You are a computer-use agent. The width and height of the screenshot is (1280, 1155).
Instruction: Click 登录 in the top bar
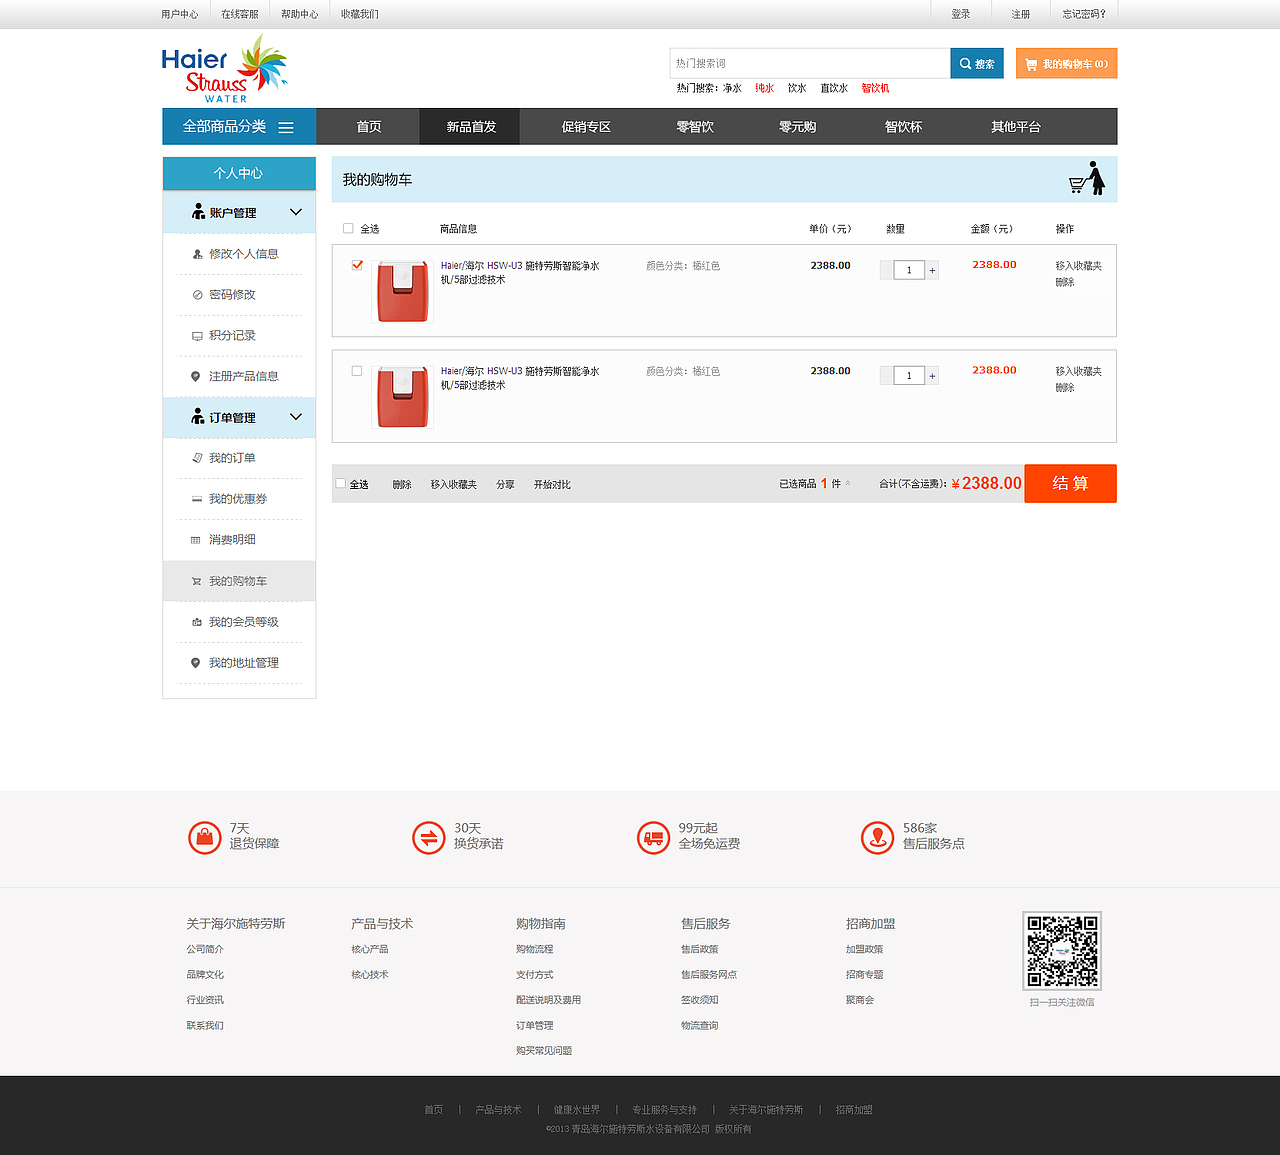click(961, 14)
